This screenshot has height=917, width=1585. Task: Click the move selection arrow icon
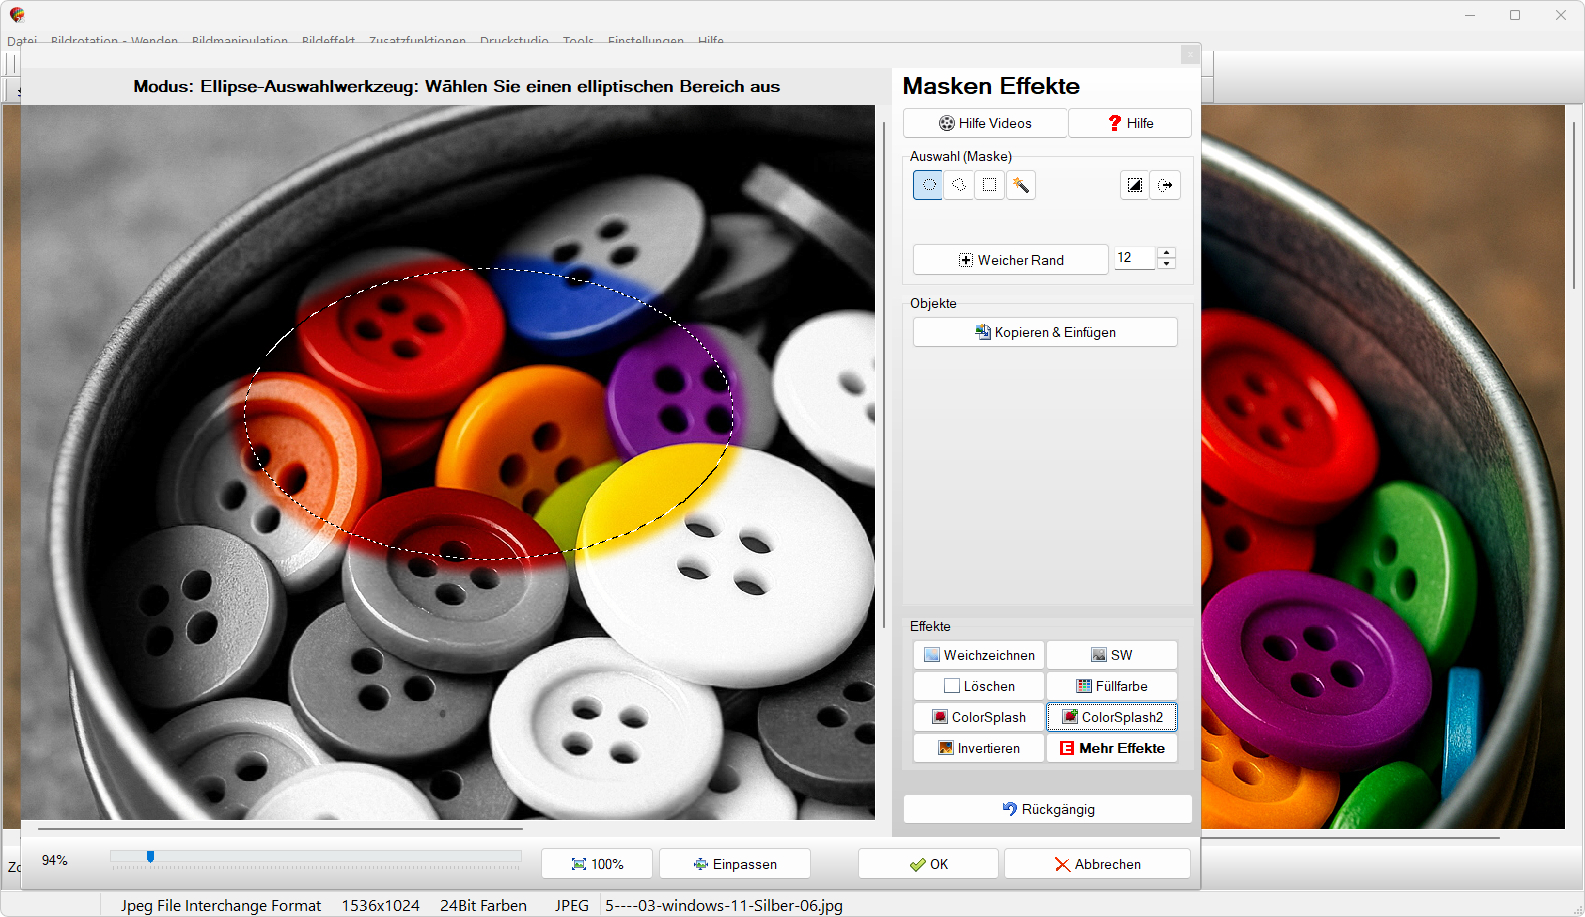click(x=1165, y=185)
